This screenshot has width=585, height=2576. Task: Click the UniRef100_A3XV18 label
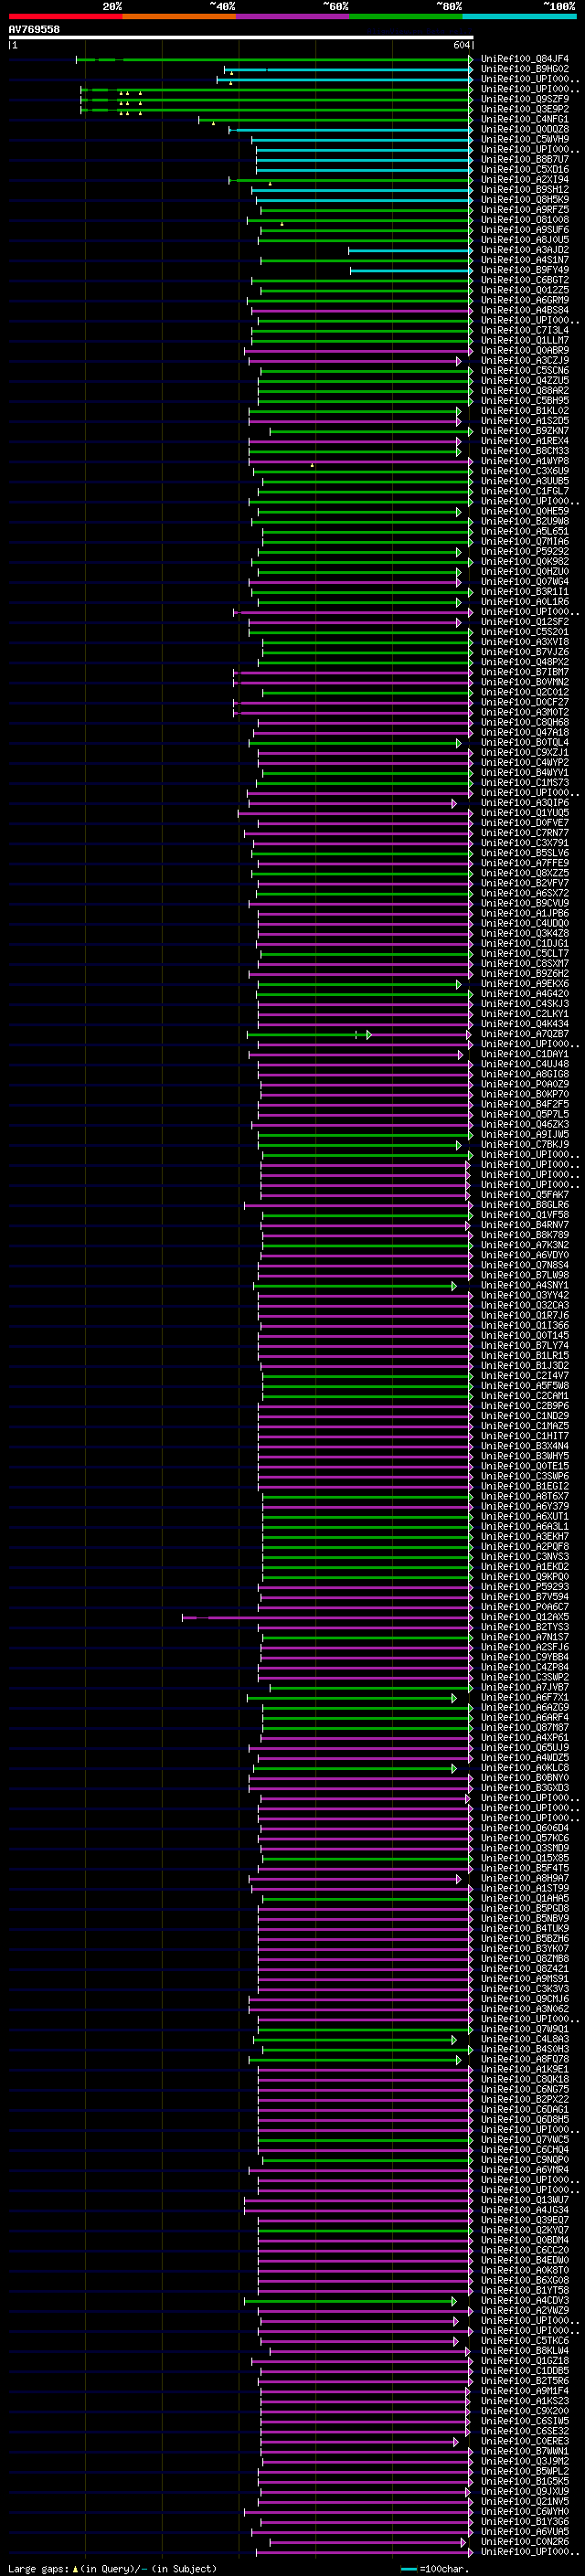click(x=525, y=642)
